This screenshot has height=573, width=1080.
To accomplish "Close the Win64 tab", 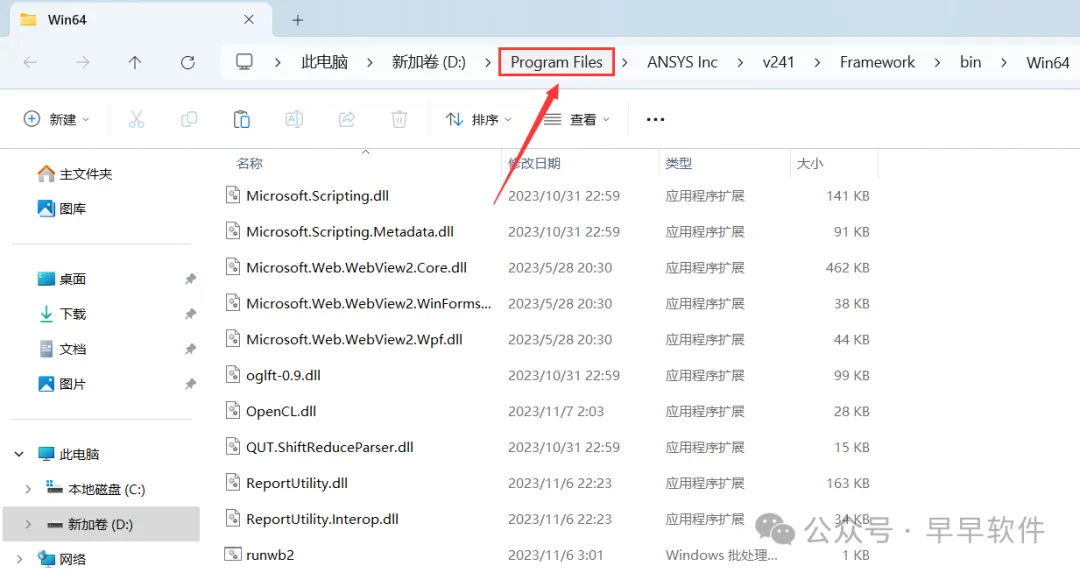I will (249, 19).
